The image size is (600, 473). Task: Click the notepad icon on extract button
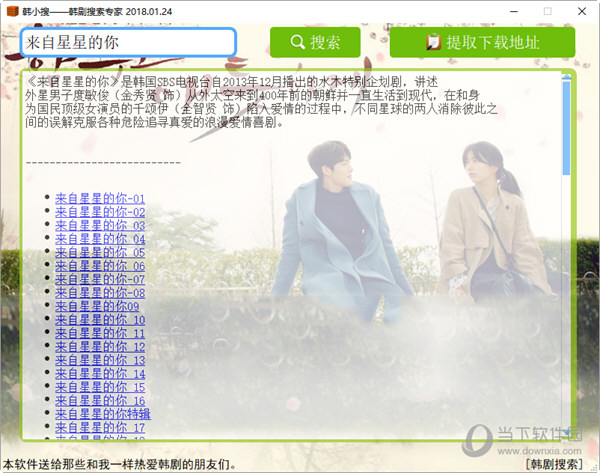pos(434,42)
